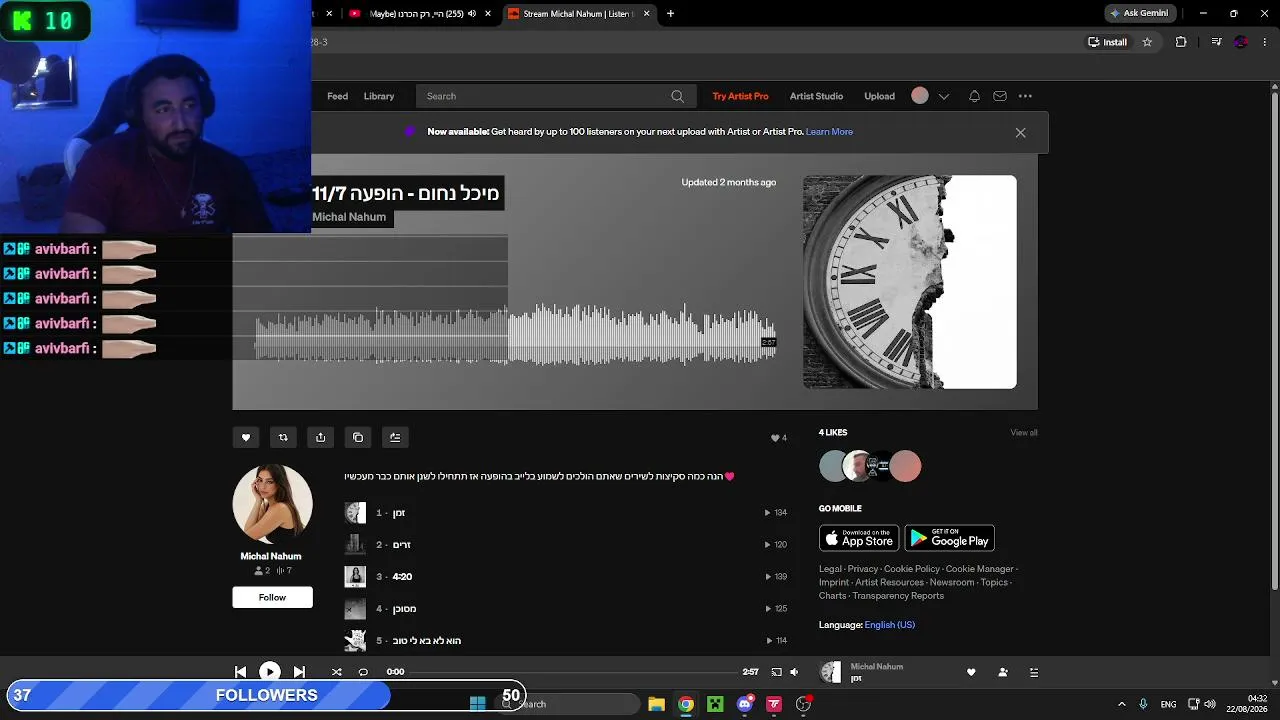Open Transparency Reports link
The image size is (1280, 720).
coord(898,596)
